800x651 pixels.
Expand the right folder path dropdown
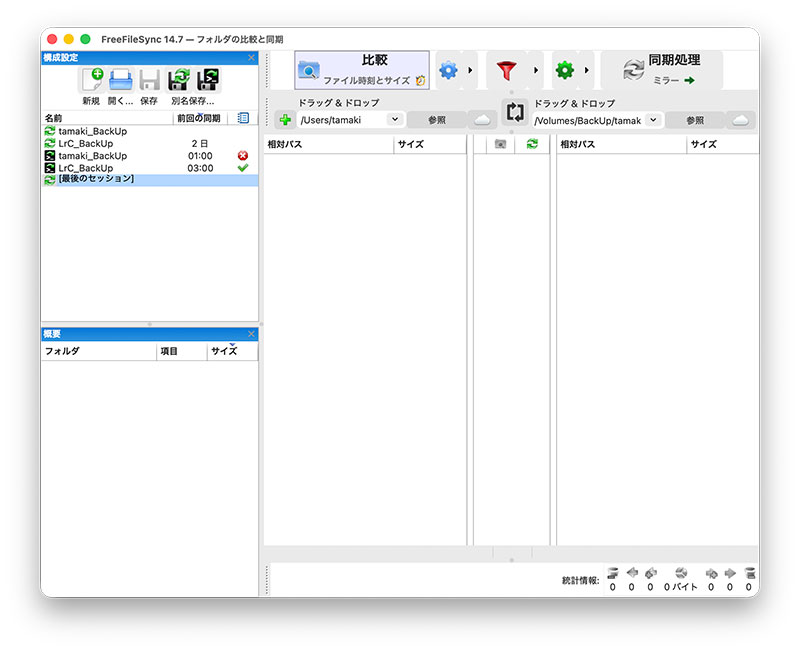[x=653, y=120]
